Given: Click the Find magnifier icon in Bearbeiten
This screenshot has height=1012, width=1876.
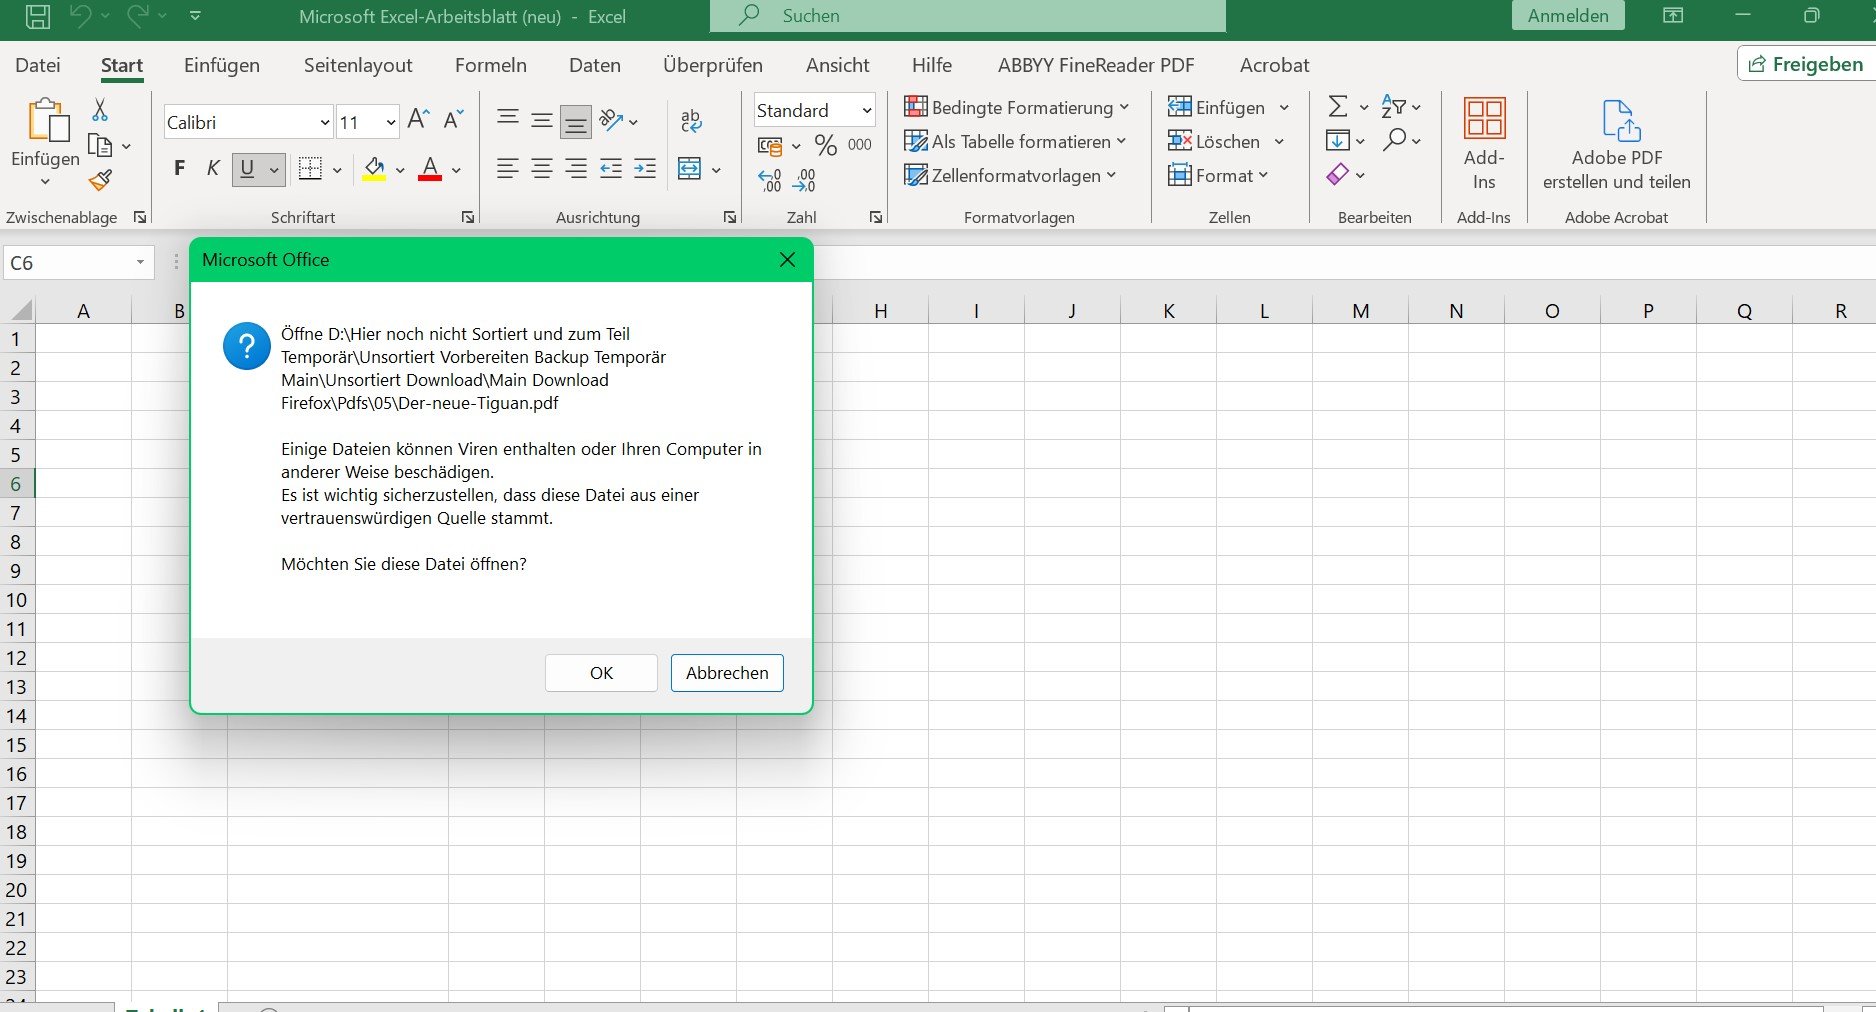Looking at the screenshot, I should point(1394,140).
